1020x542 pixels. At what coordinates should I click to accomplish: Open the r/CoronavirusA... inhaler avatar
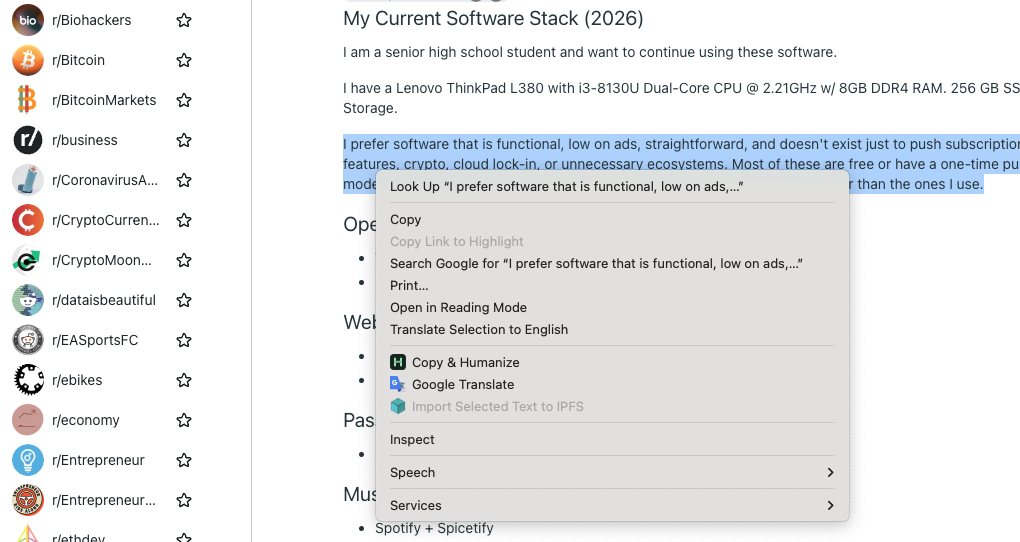pos(28,180)
